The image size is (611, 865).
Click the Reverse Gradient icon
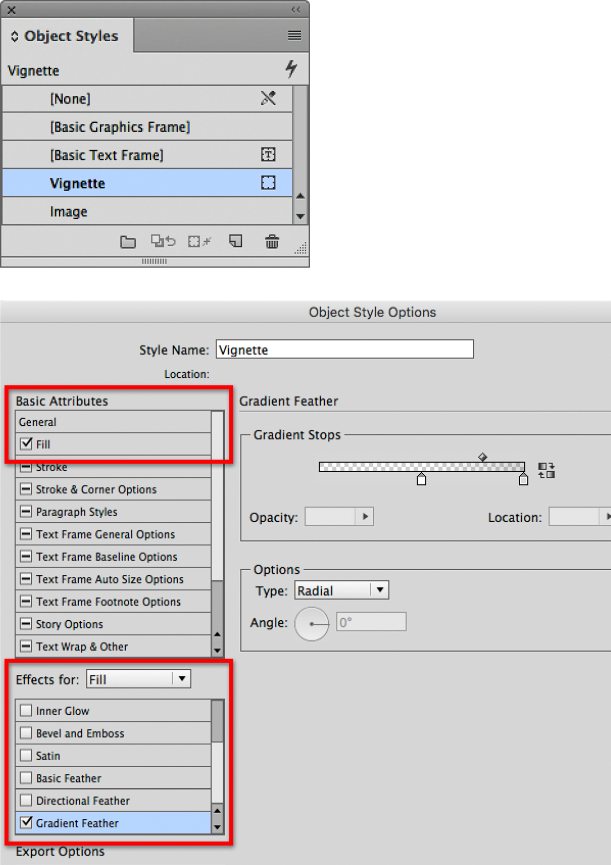(546, 470)
